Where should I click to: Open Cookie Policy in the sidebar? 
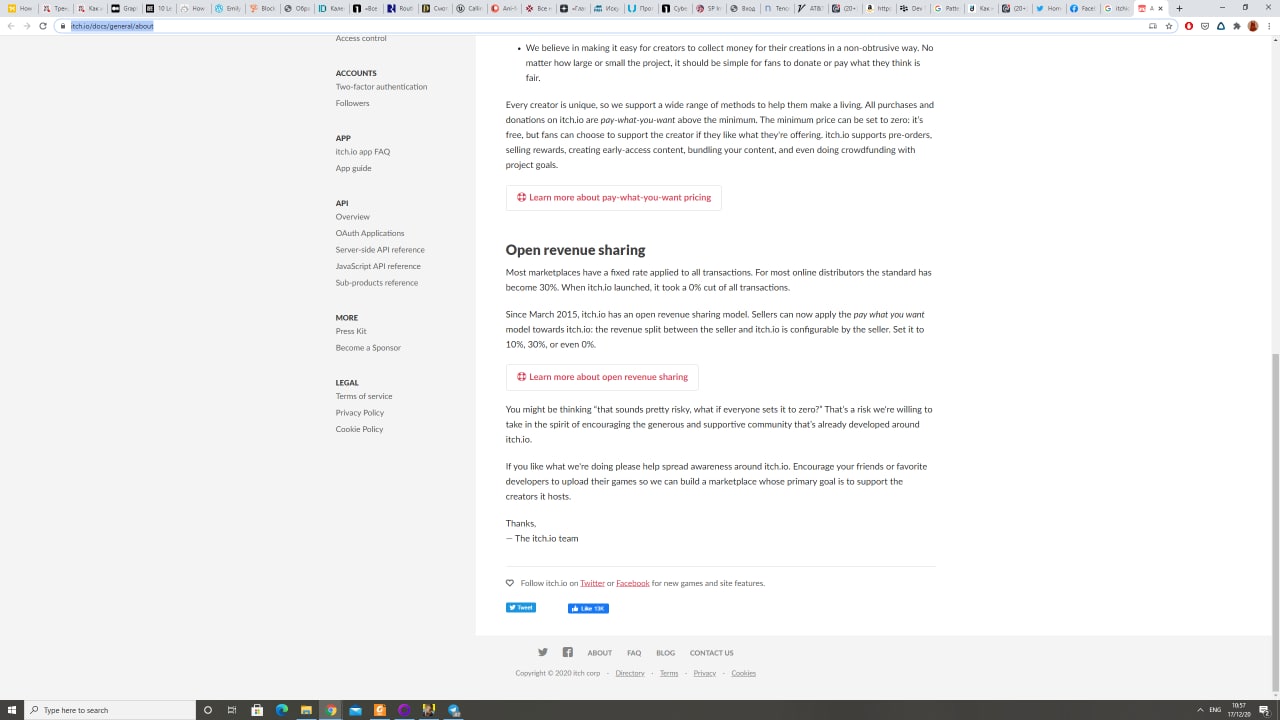pyautogui.click(x=359, y=429)
